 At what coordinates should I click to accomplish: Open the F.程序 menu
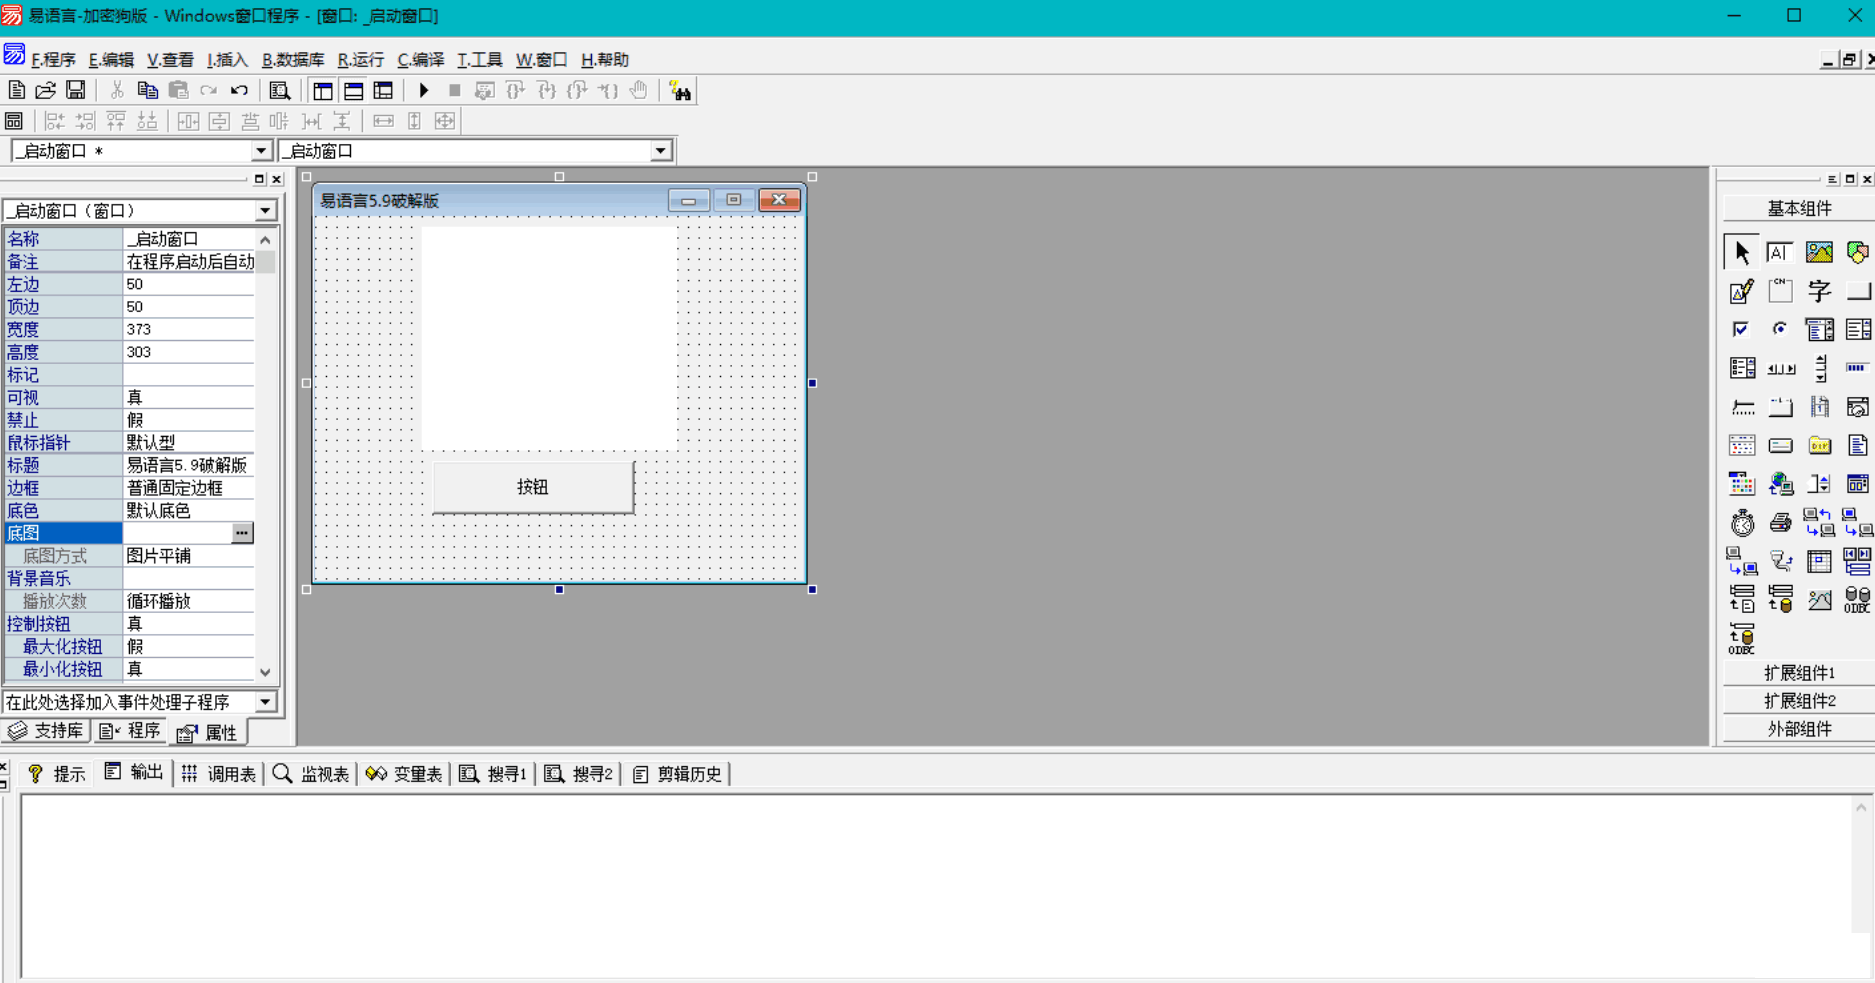point(53,60)
